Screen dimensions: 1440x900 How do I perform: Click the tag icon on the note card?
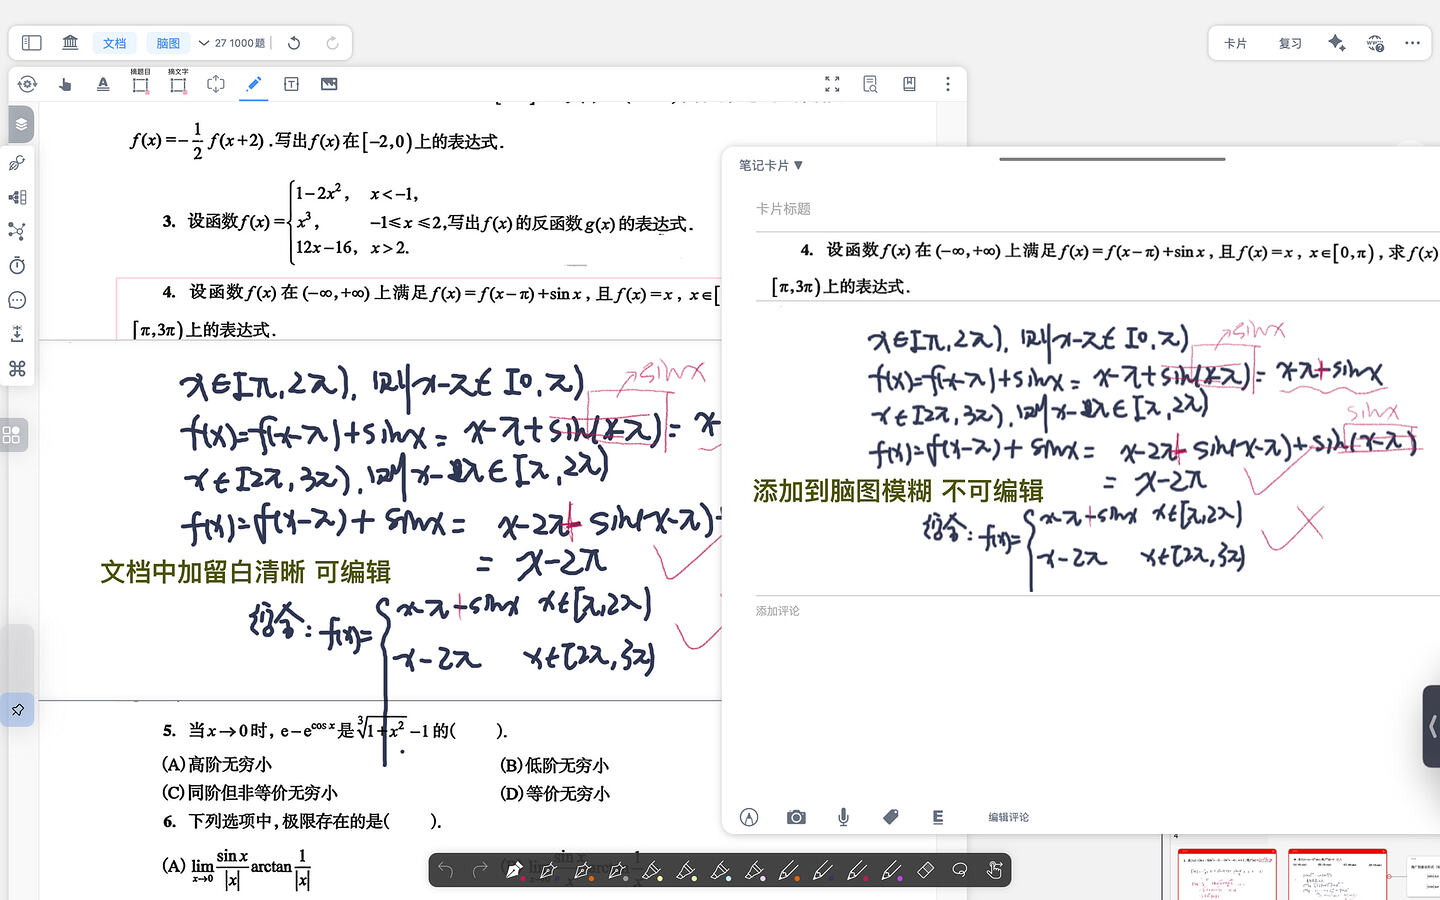[890, 817]
